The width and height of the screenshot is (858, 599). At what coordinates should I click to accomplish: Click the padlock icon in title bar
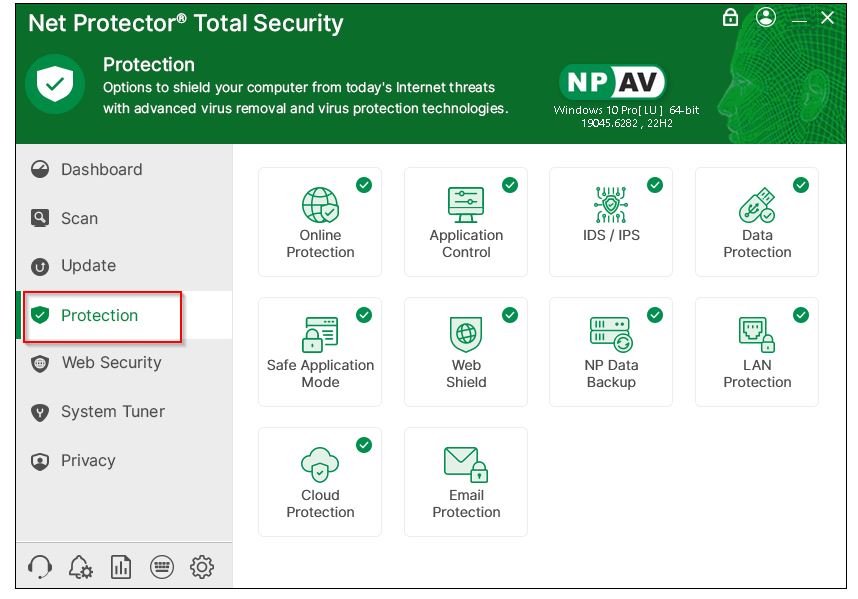point(730,18)
